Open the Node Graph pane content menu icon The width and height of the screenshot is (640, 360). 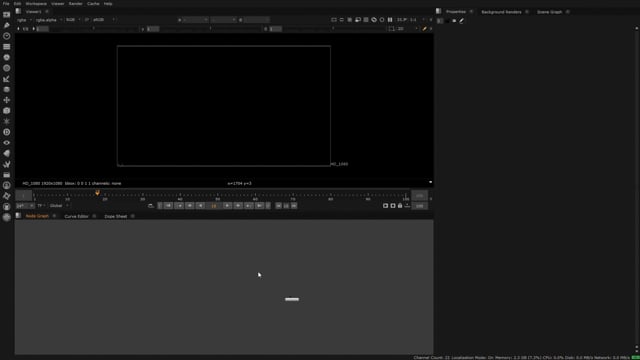coord(18,216)
